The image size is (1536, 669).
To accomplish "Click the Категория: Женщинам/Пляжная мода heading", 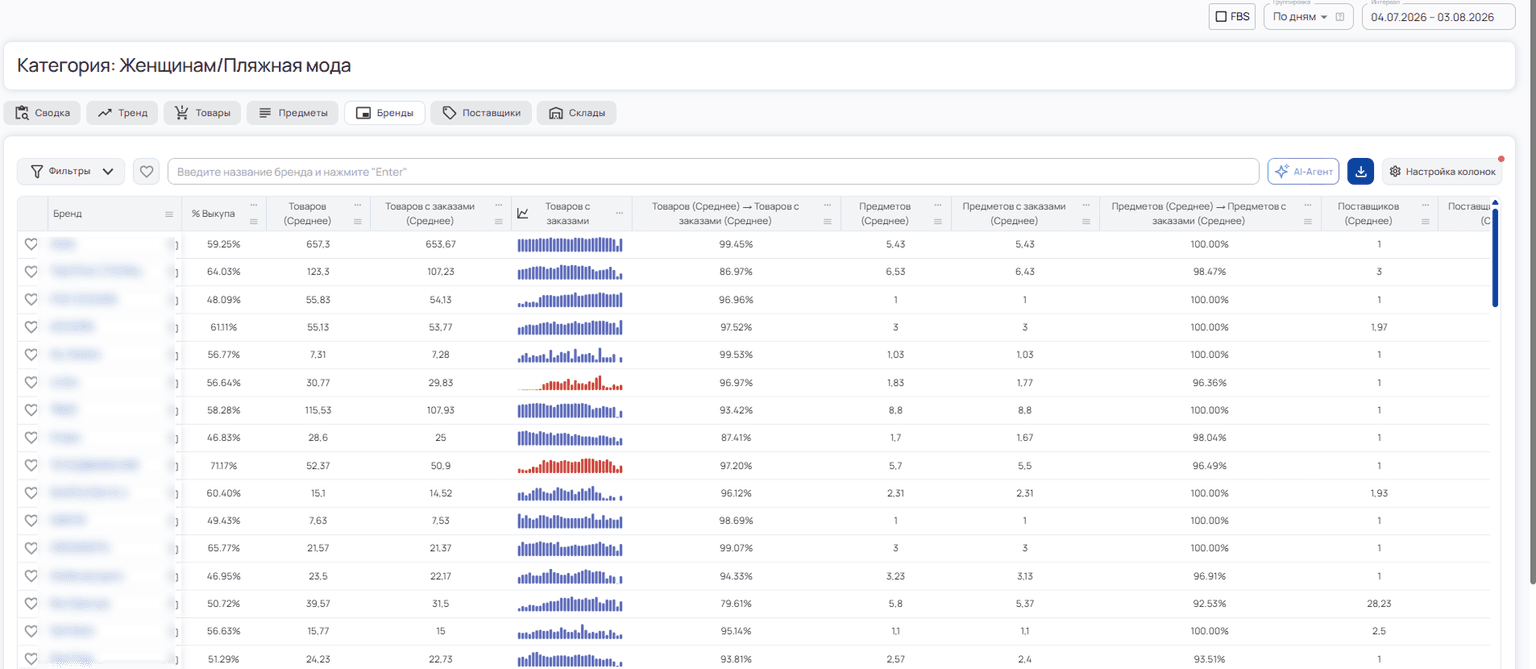I will (184, 66).
